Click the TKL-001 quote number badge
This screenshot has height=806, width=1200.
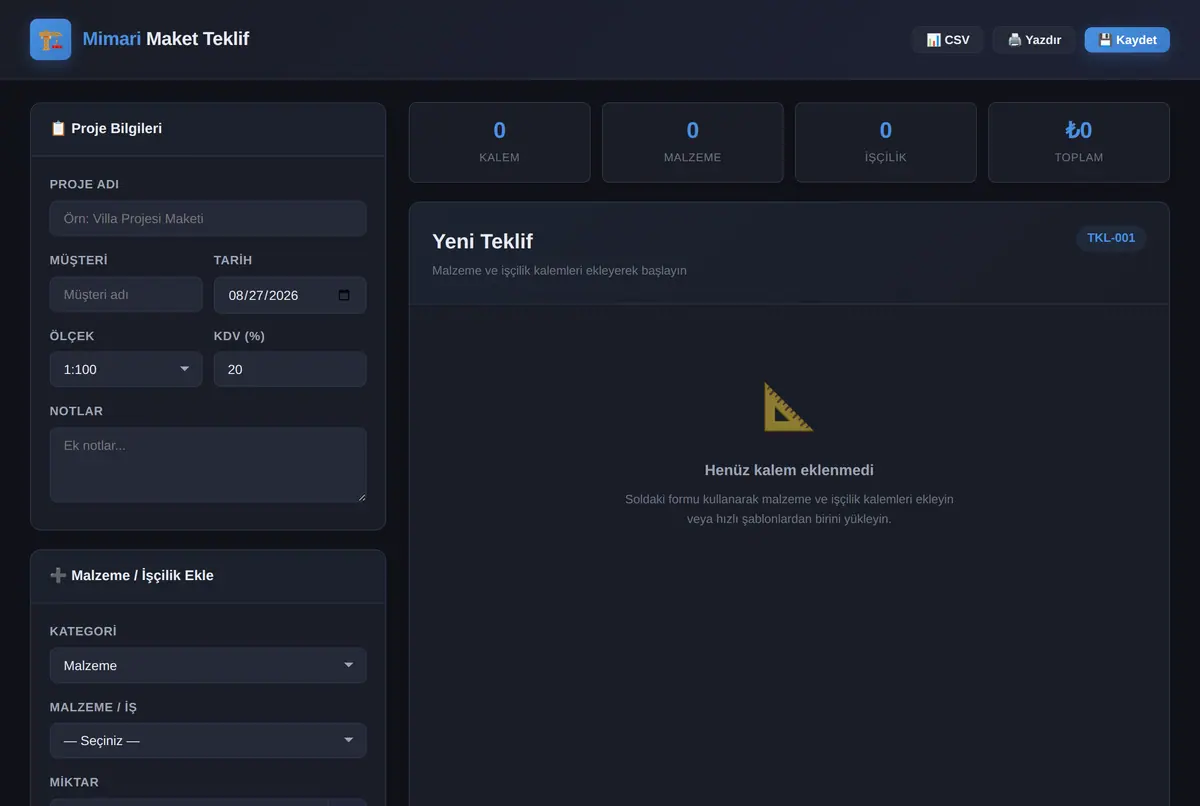point(1111,238)
